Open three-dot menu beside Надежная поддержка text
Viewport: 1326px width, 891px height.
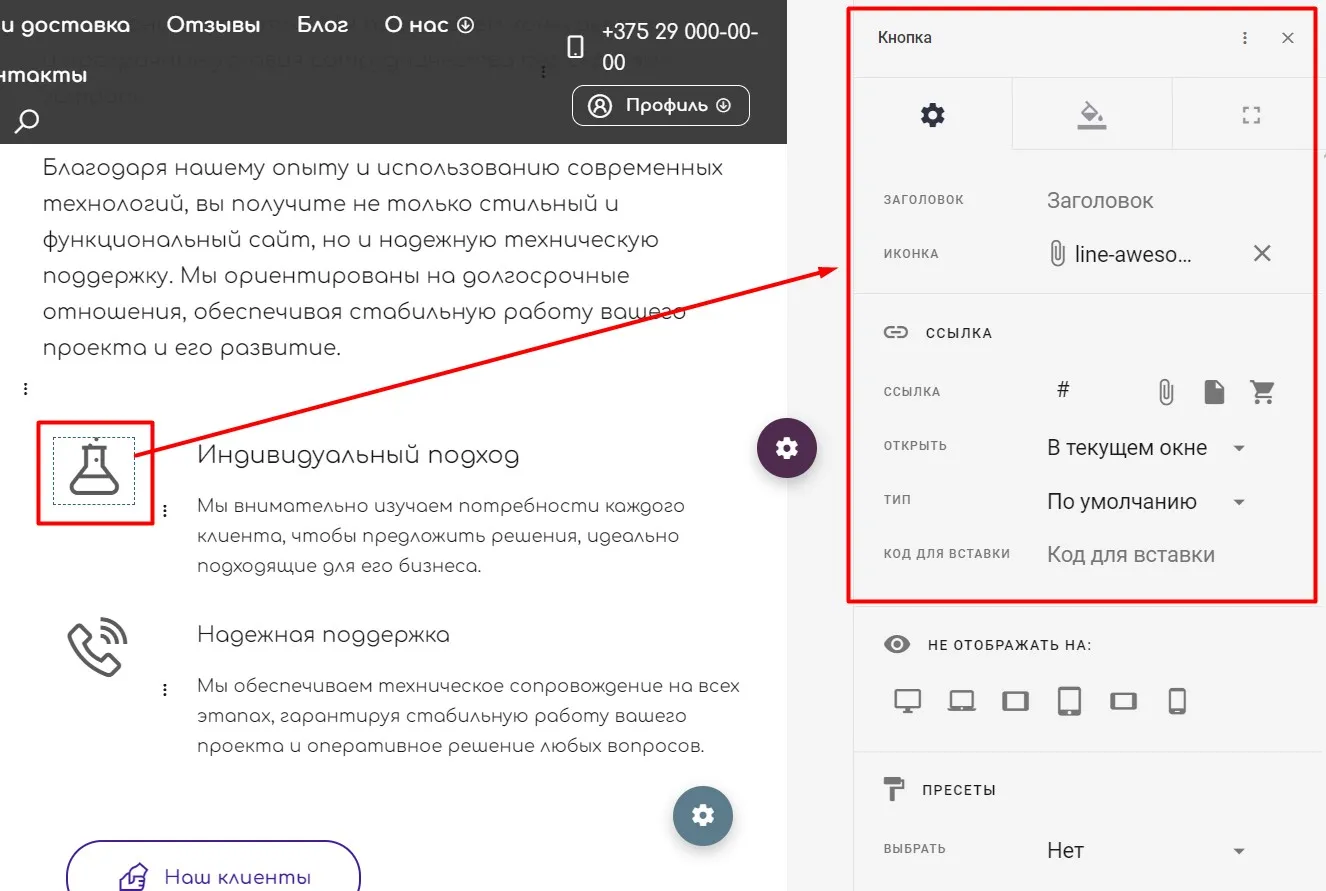[x=165, y=690]
